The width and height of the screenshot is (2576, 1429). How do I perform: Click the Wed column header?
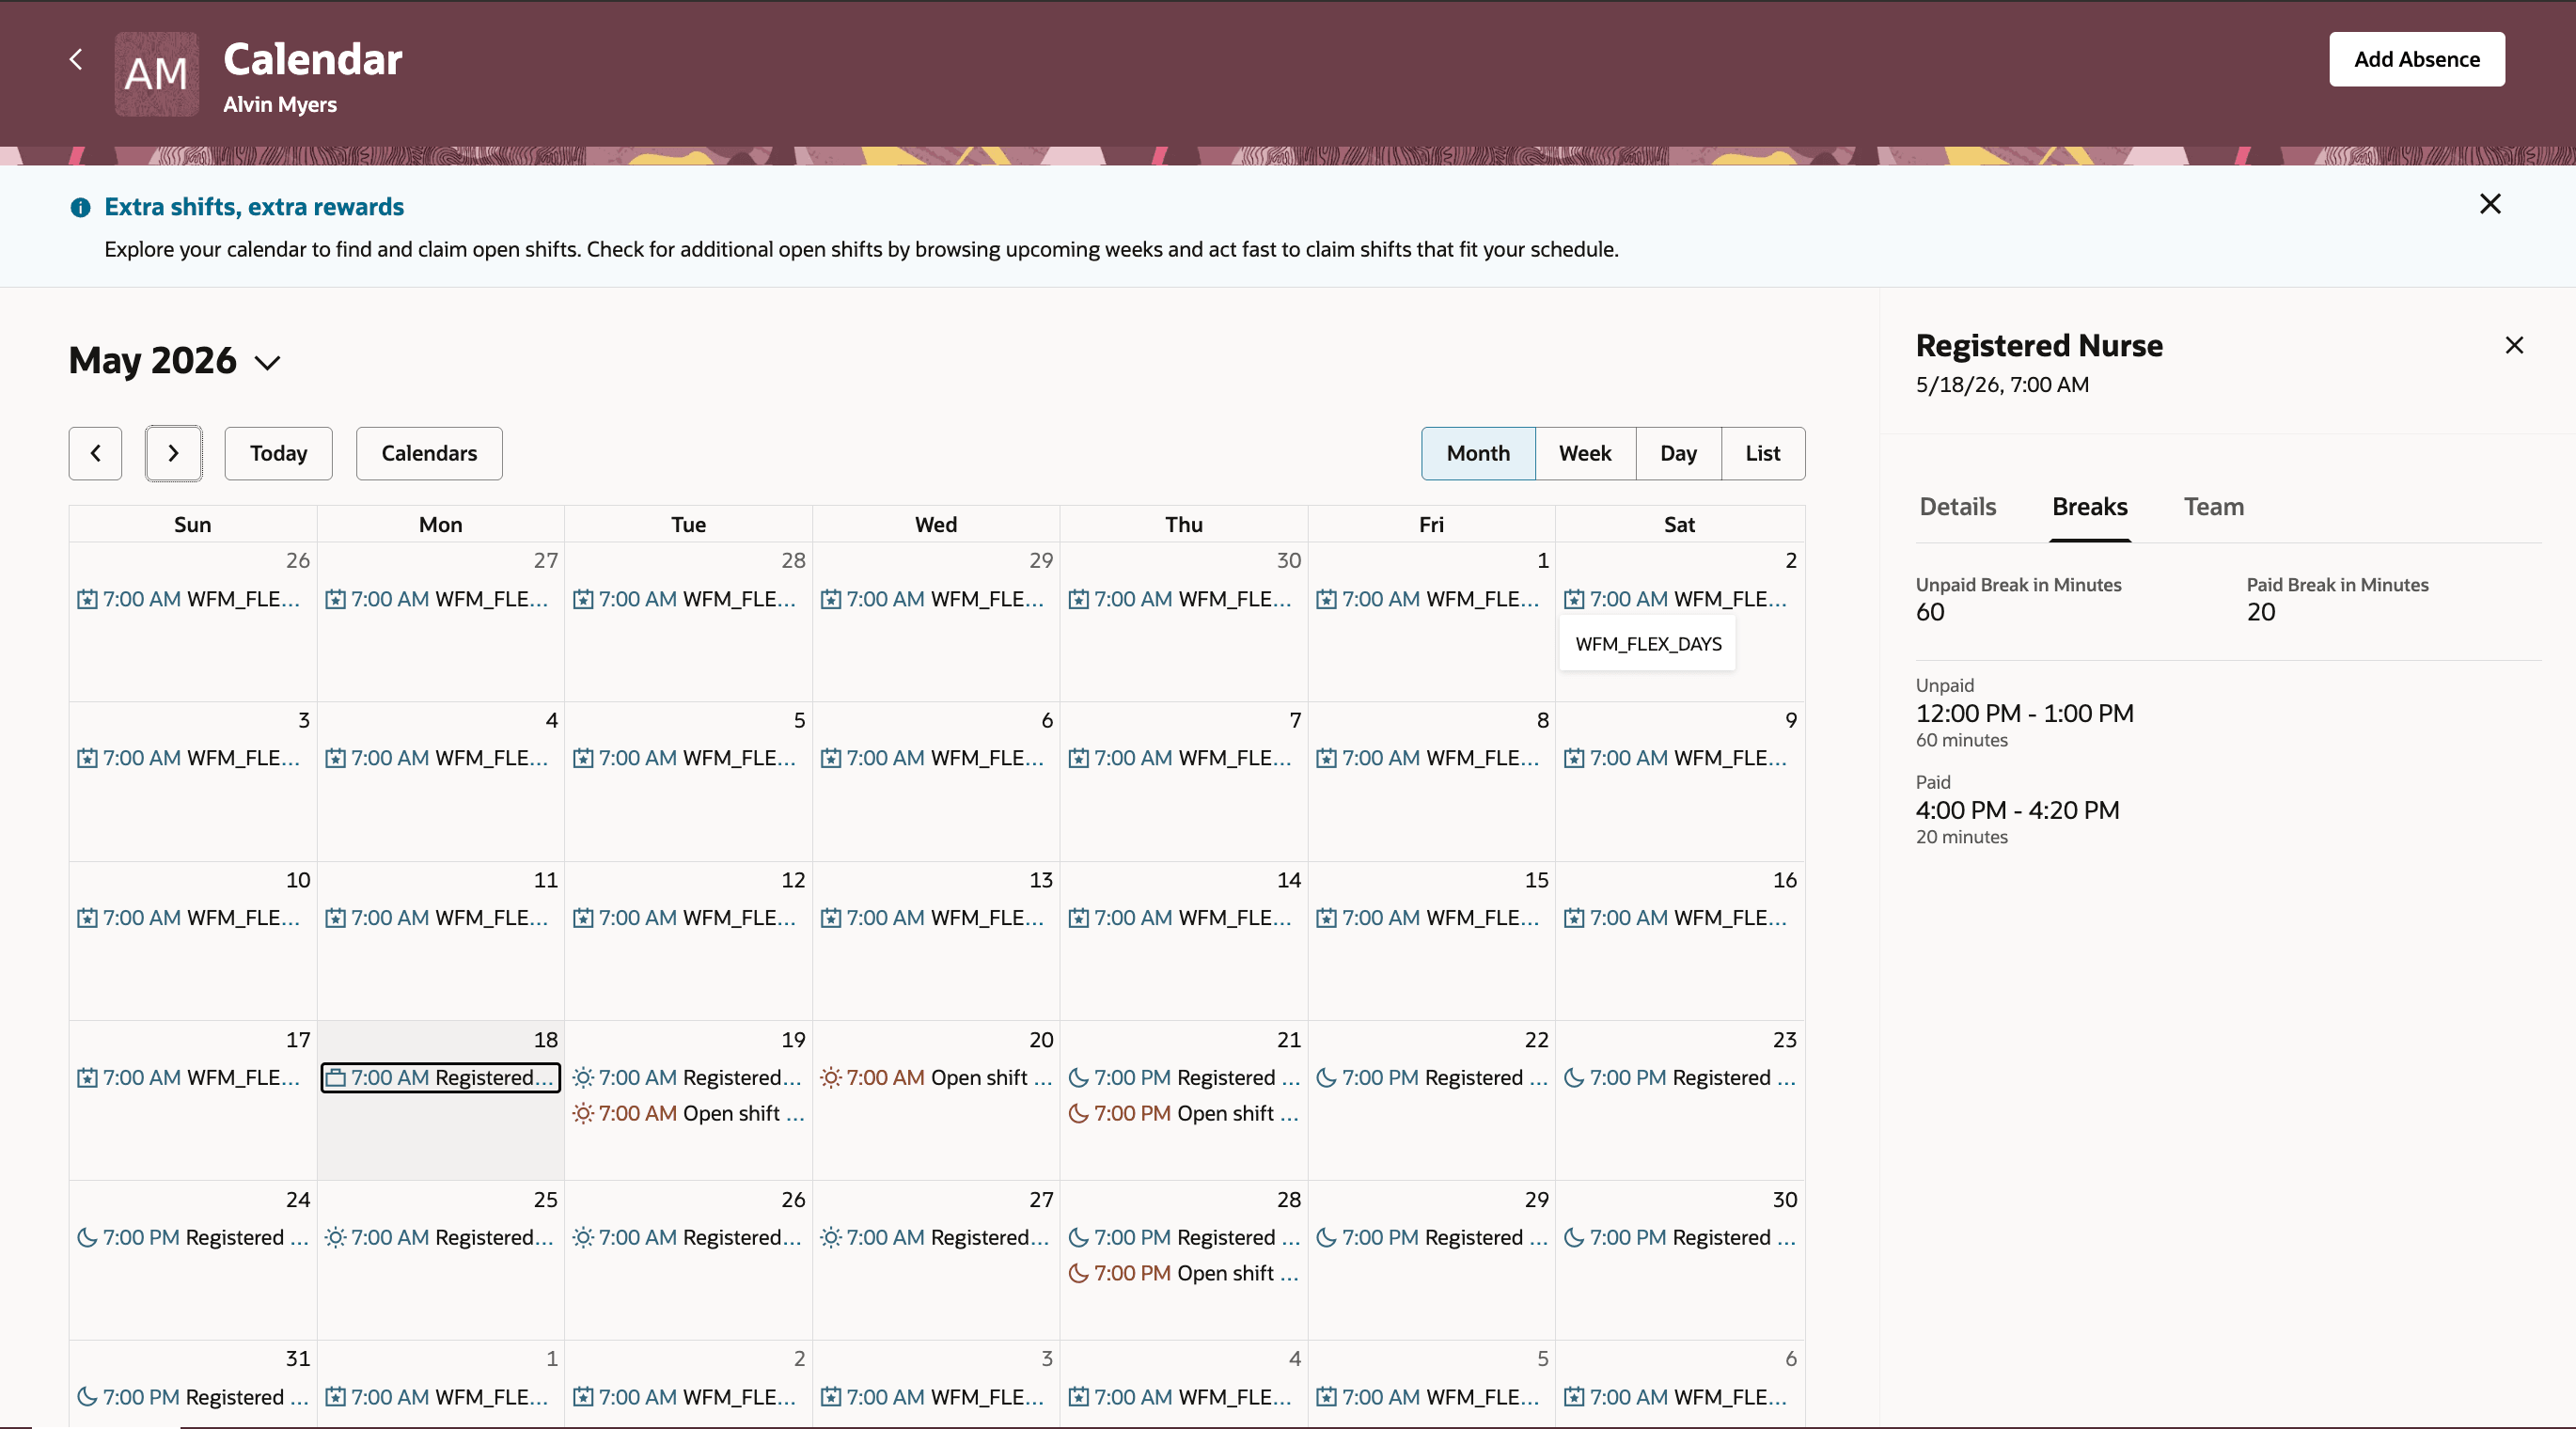[935, 524]
